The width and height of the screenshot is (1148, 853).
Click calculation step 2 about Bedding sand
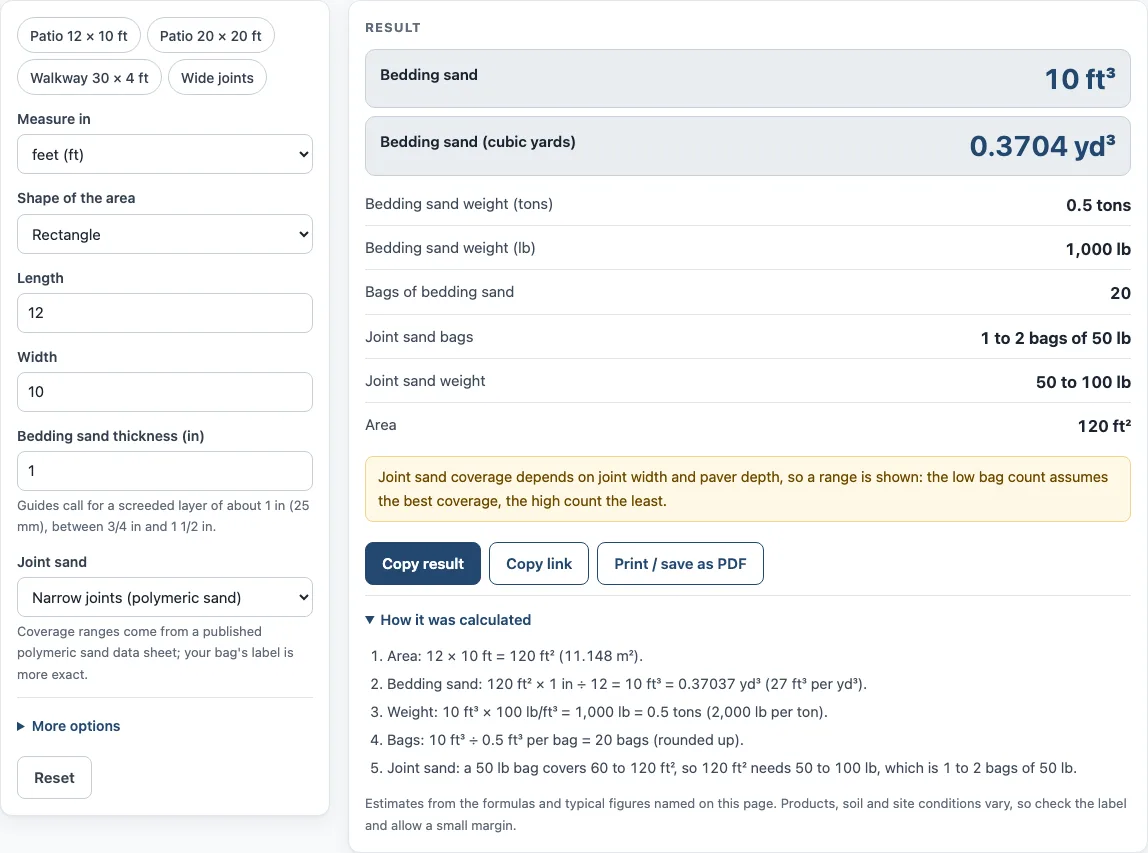click(x=627, y=684)
